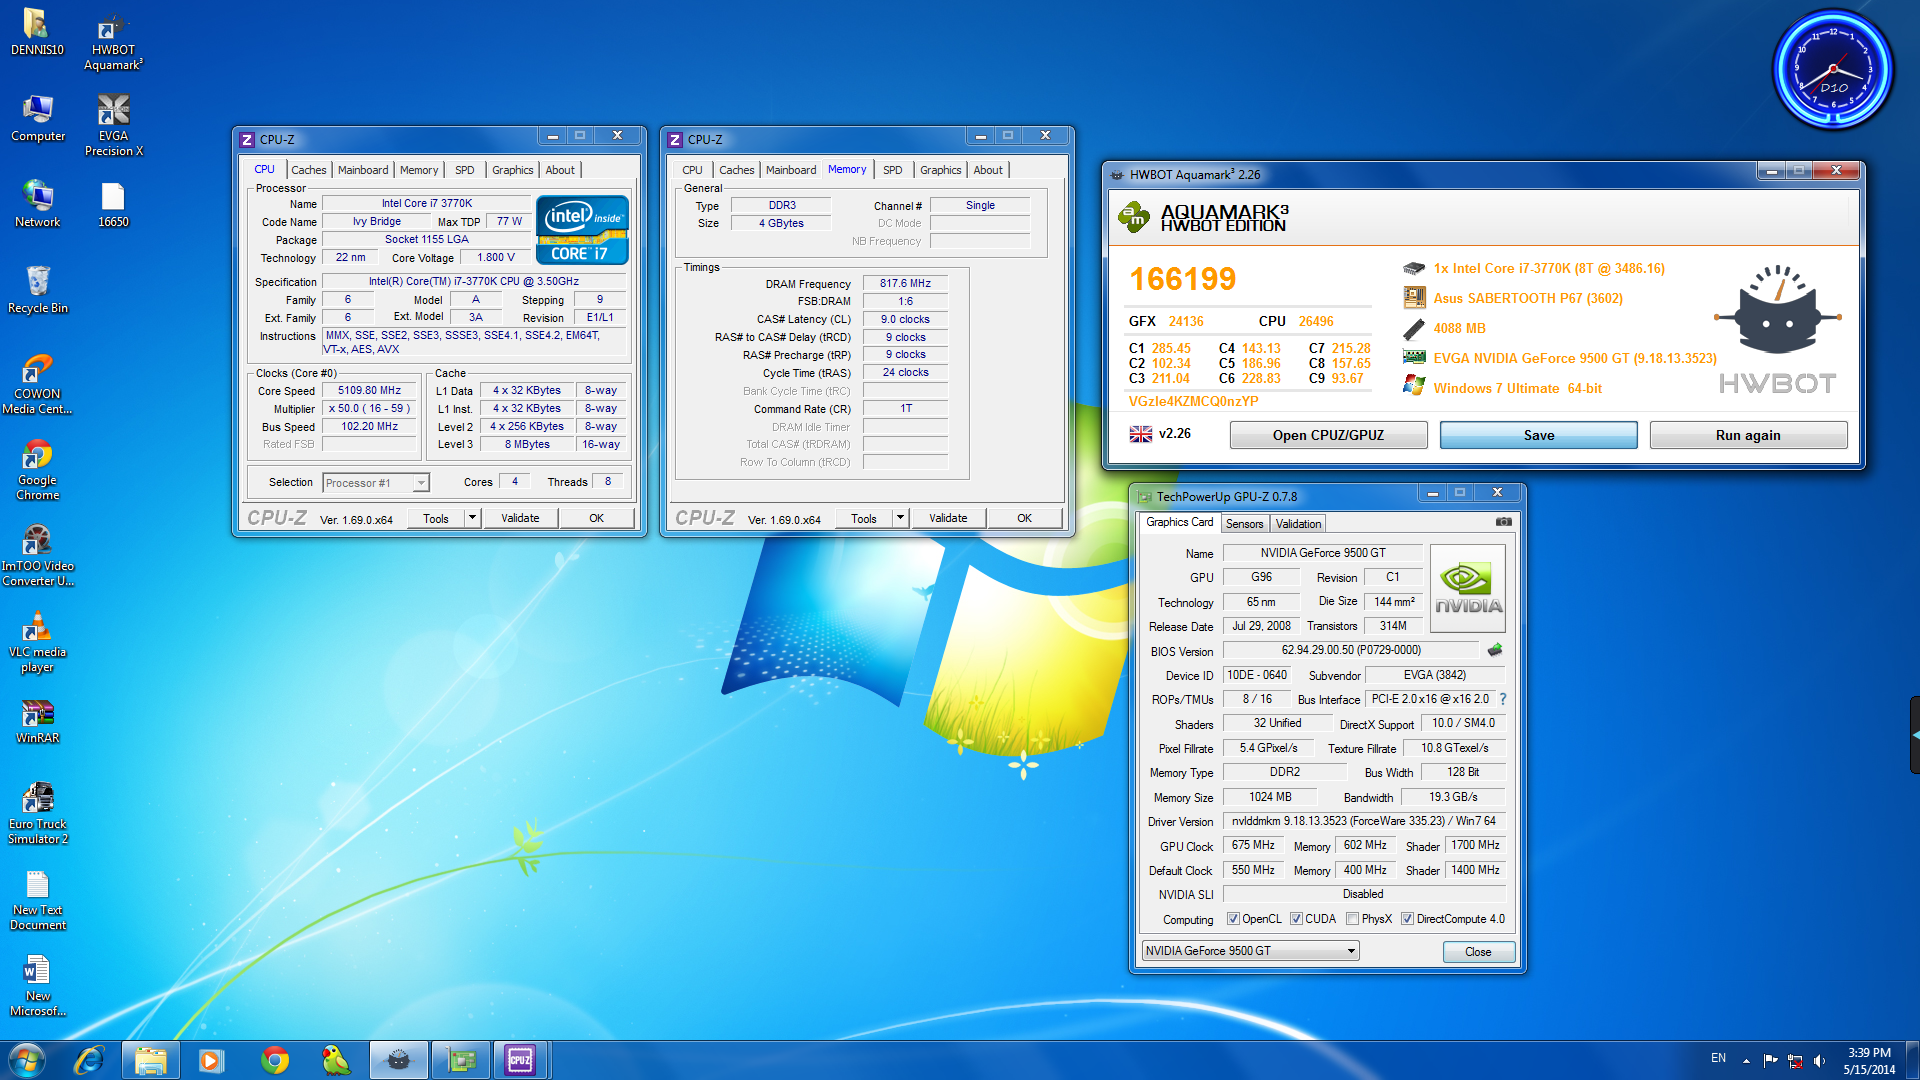
Task: Click Show desktop strip at taskbar end
Action: point(1913,1060)
